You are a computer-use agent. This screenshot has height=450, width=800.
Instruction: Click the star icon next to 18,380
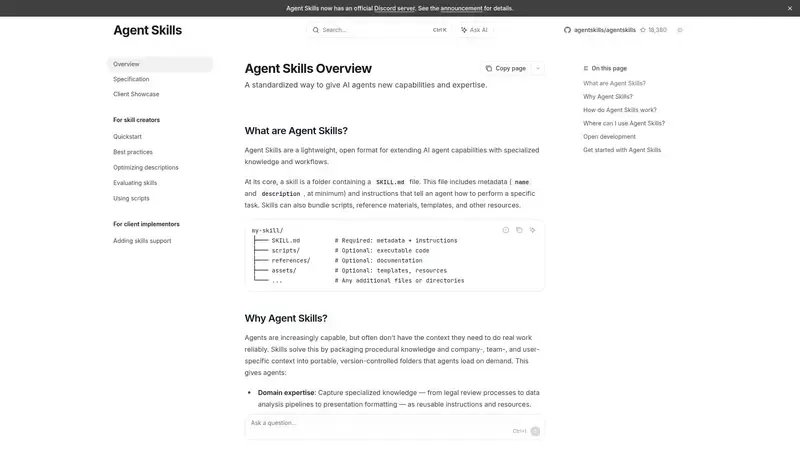point(643,30)
